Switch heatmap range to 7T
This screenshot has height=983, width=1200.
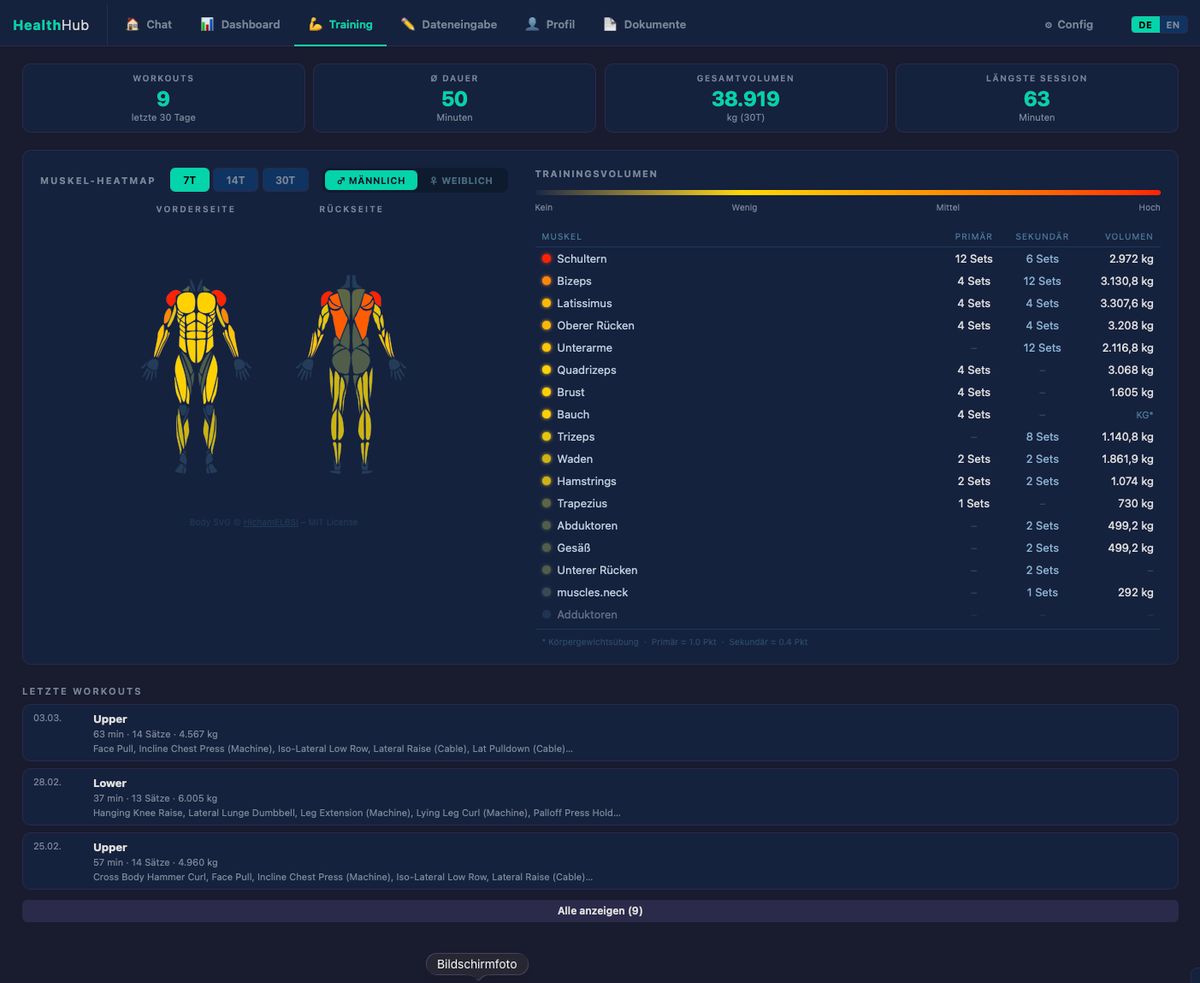pyautogui.click(x=189, y=180)
